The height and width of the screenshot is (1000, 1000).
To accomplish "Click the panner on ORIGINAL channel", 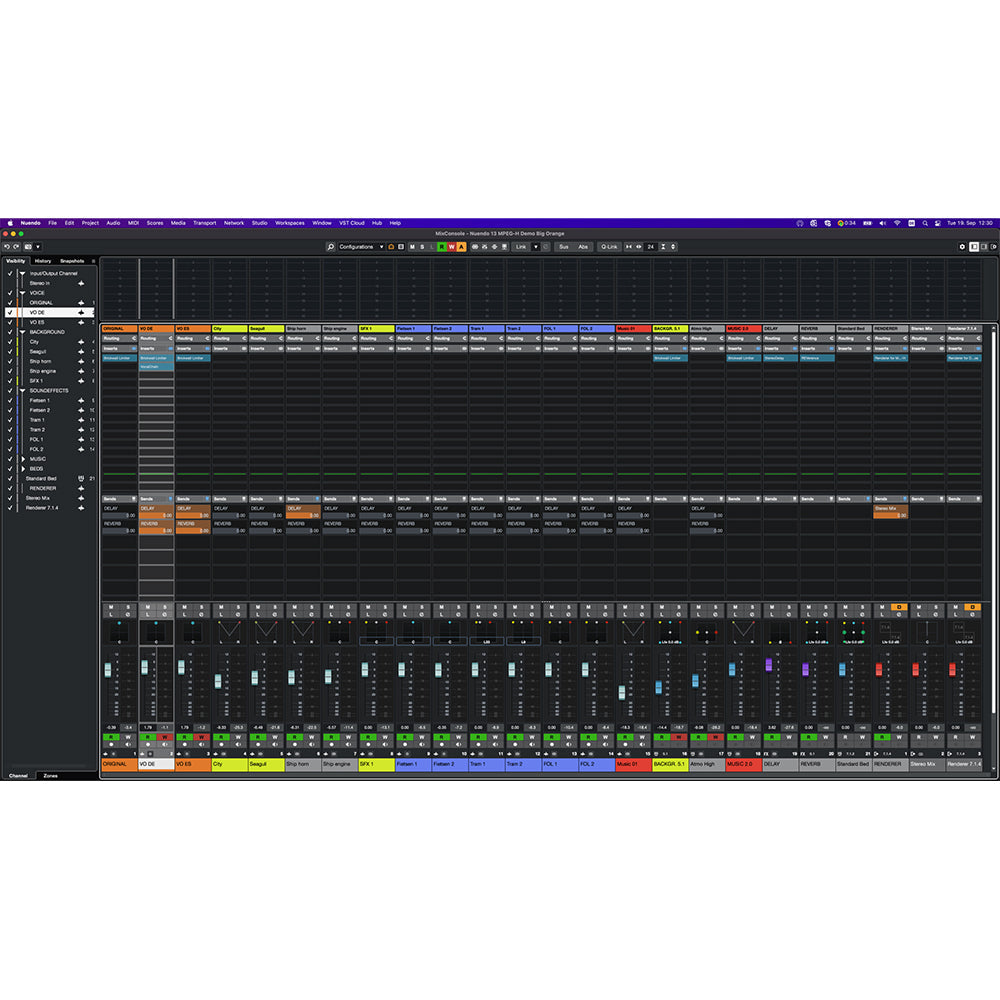I will click(119, 632).
